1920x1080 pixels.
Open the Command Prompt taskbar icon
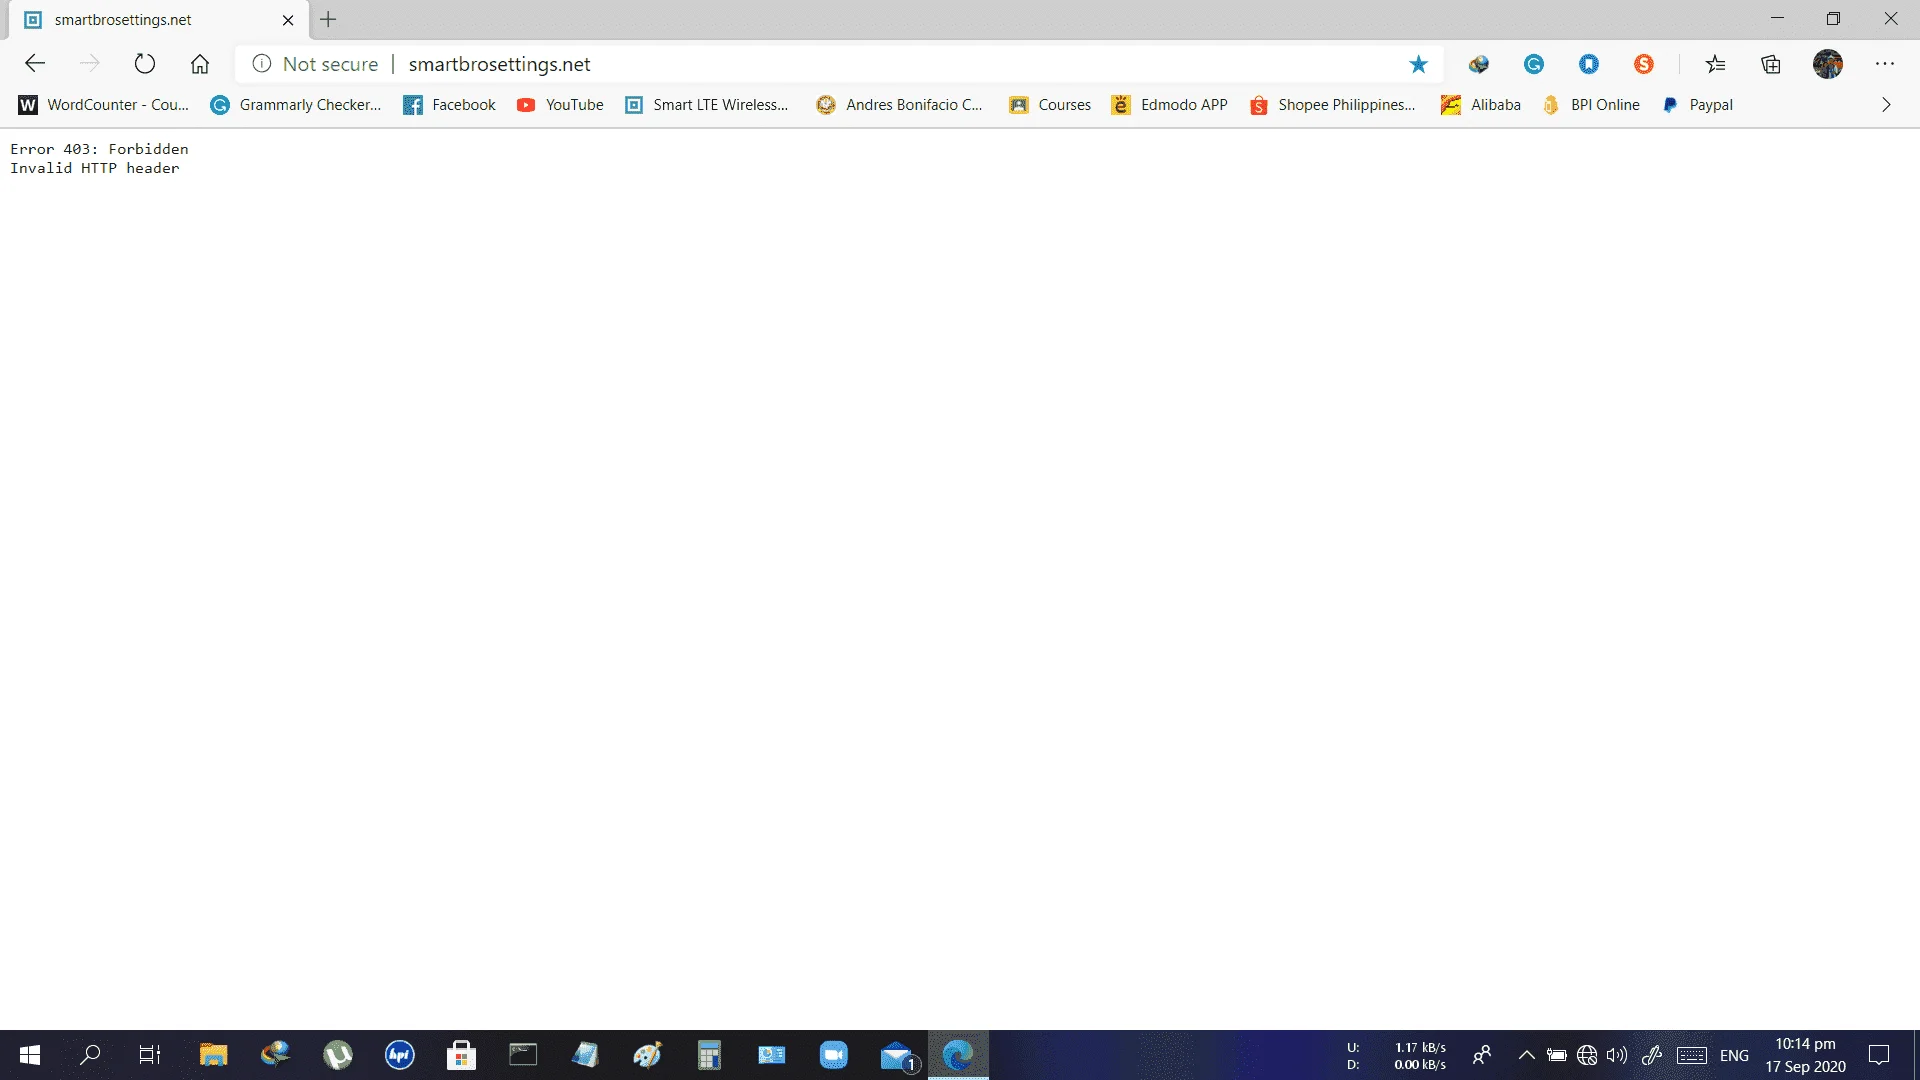(523, 1055)
